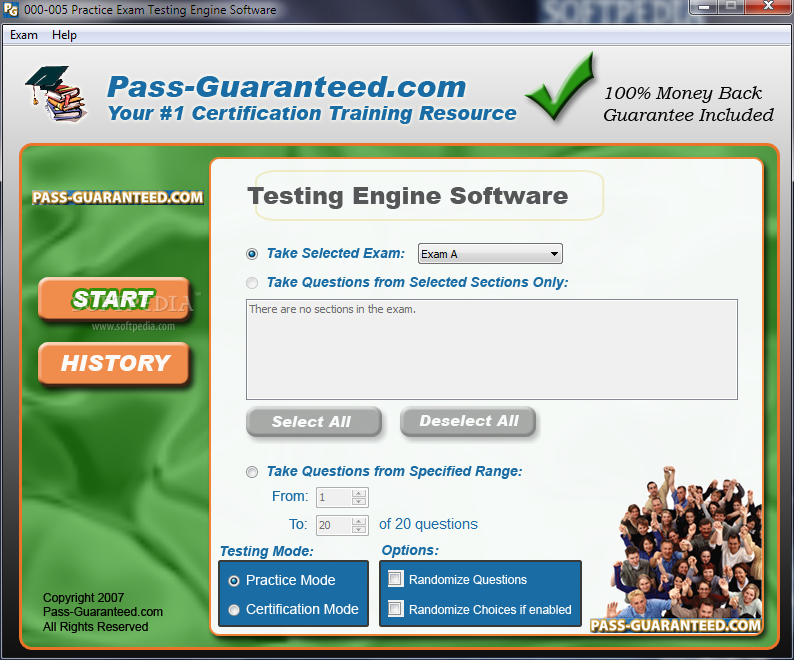
Task: Open the HISTORY button
Action: [x=114, y=363]
